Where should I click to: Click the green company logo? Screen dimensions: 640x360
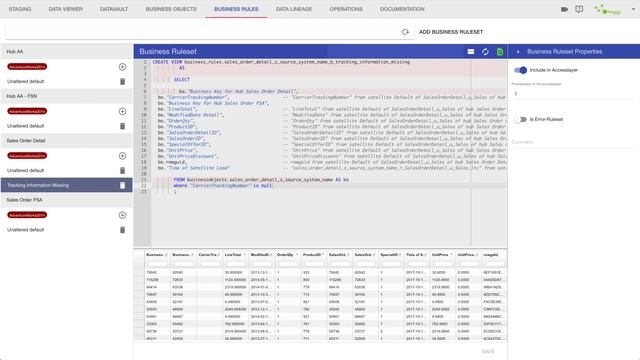tap(608, 10)
